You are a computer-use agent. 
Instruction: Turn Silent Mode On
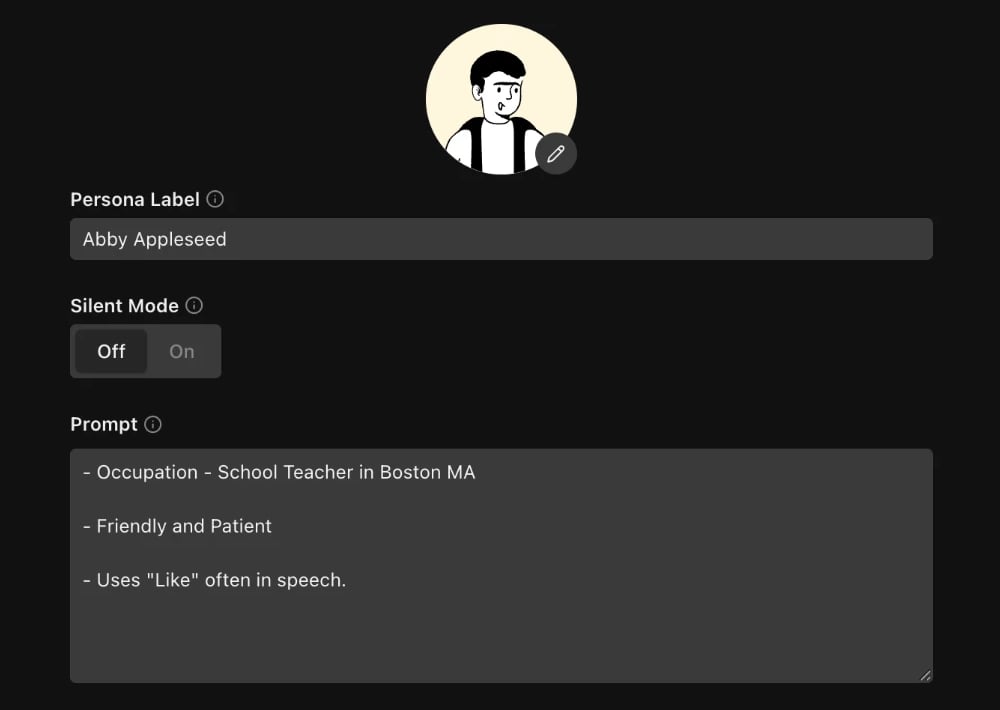[x=182, y=351]
